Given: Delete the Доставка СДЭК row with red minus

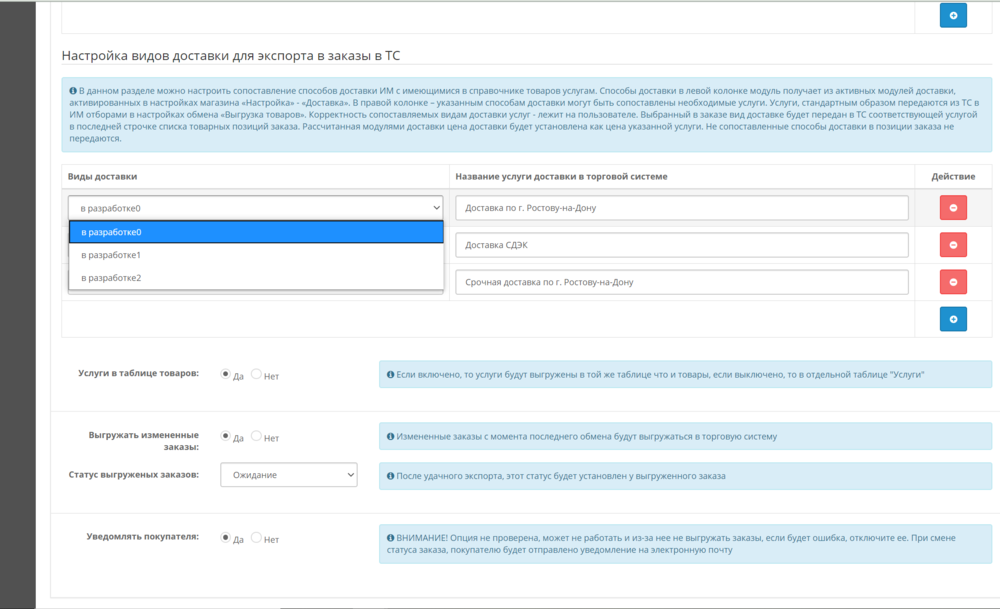Looking at the screenshot, I should (952, 245).
